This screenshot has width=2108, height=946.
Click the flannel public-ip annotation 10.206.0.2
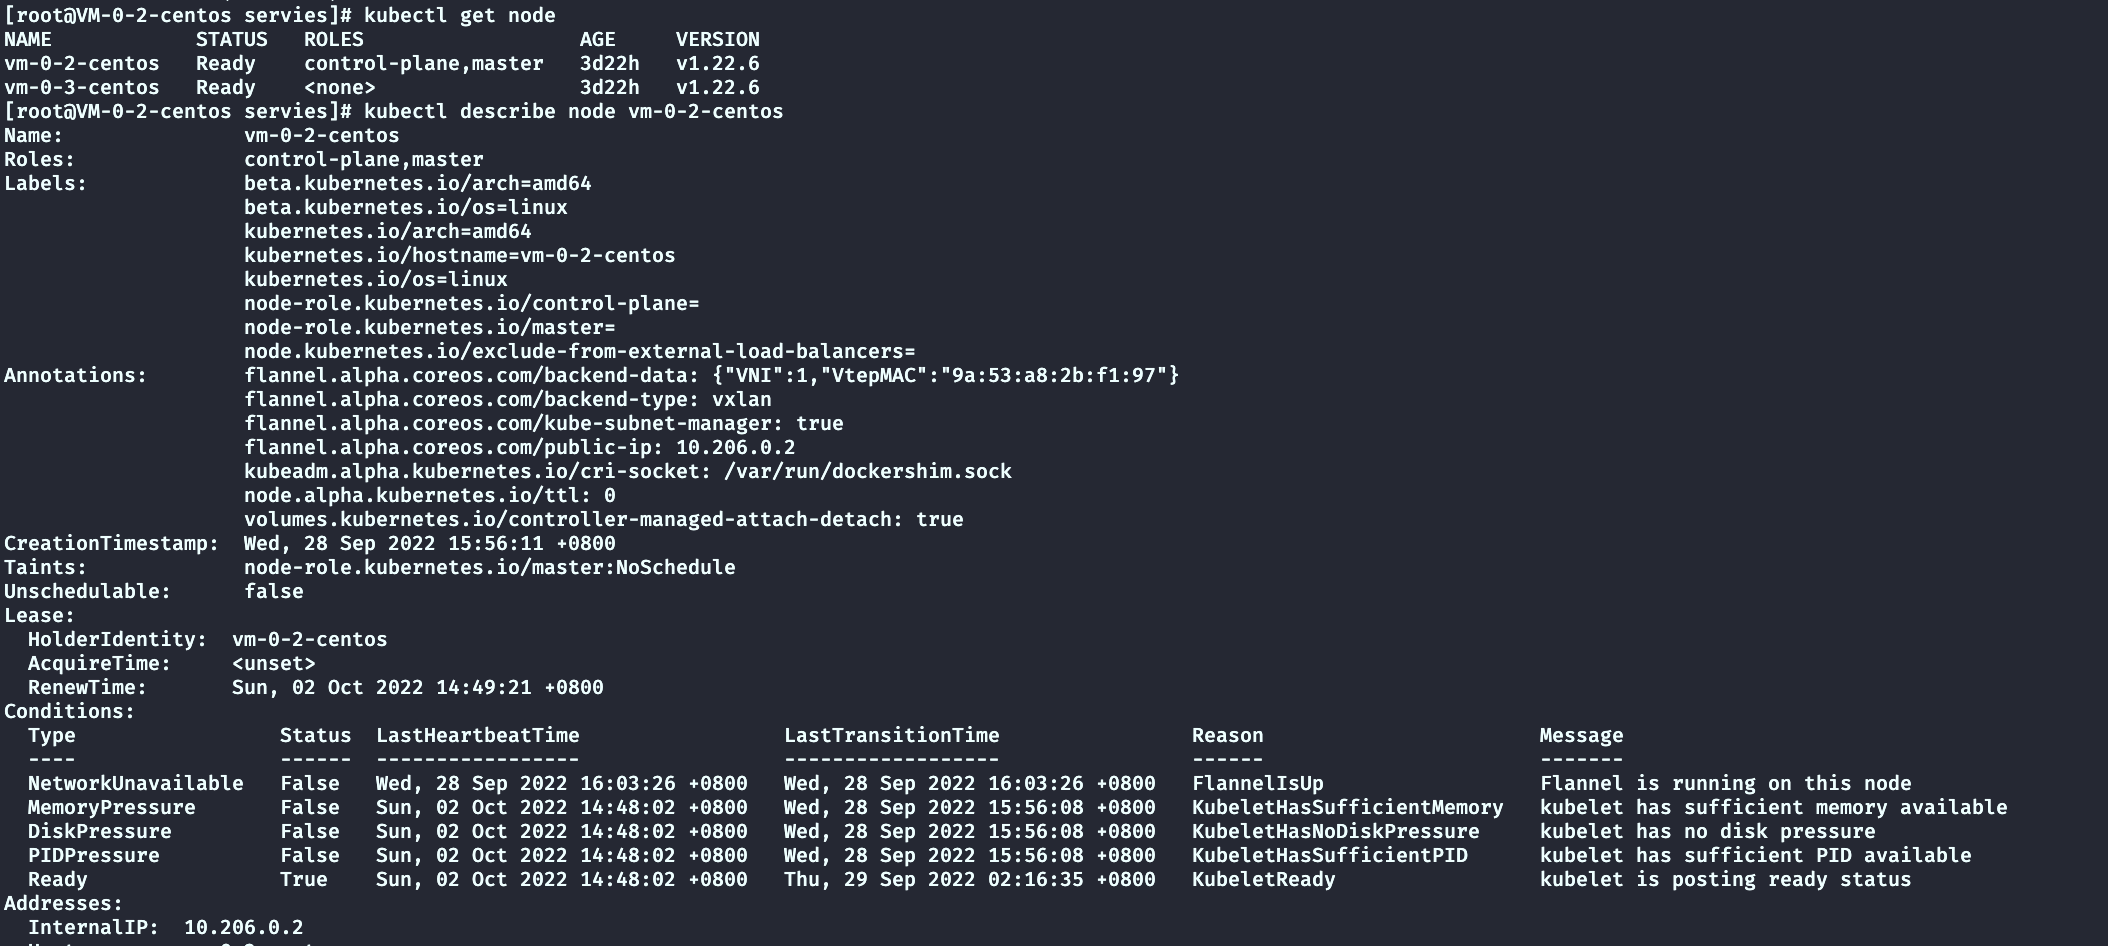(x=735, y=447)
